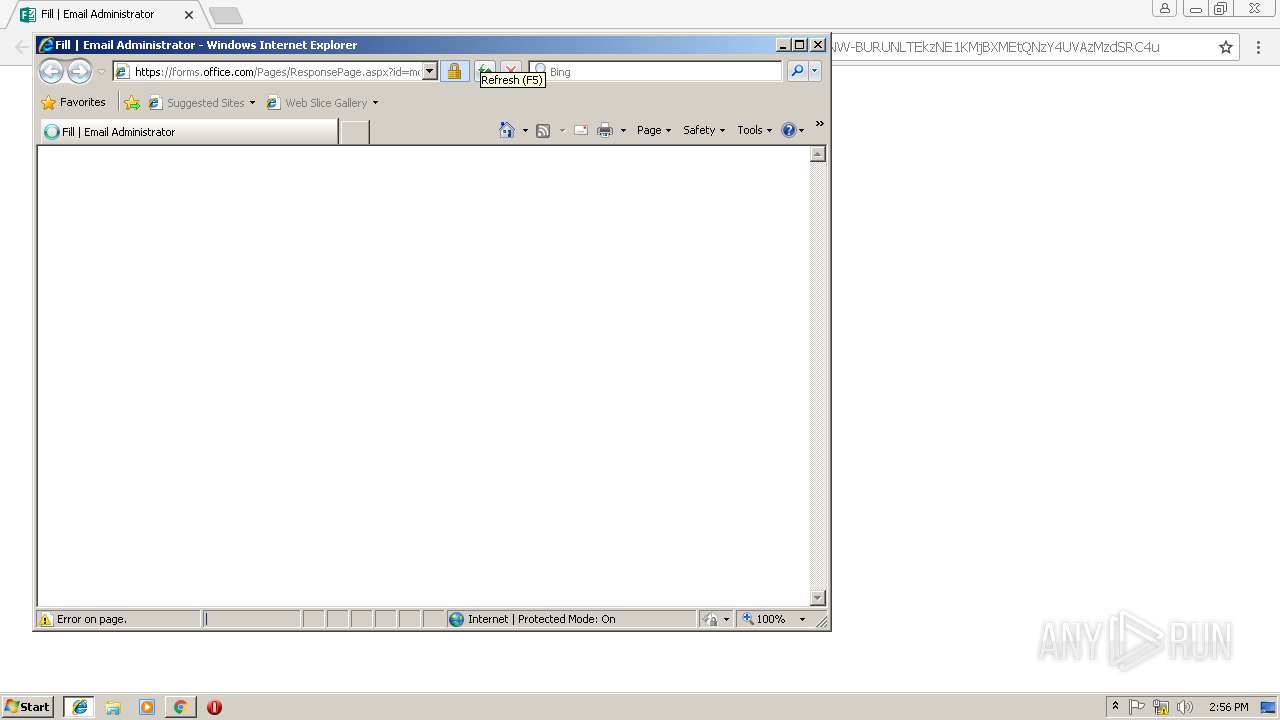Click the security lock icon in IE
This screenshot has height=720, width=1280.
tap(454, 71)
